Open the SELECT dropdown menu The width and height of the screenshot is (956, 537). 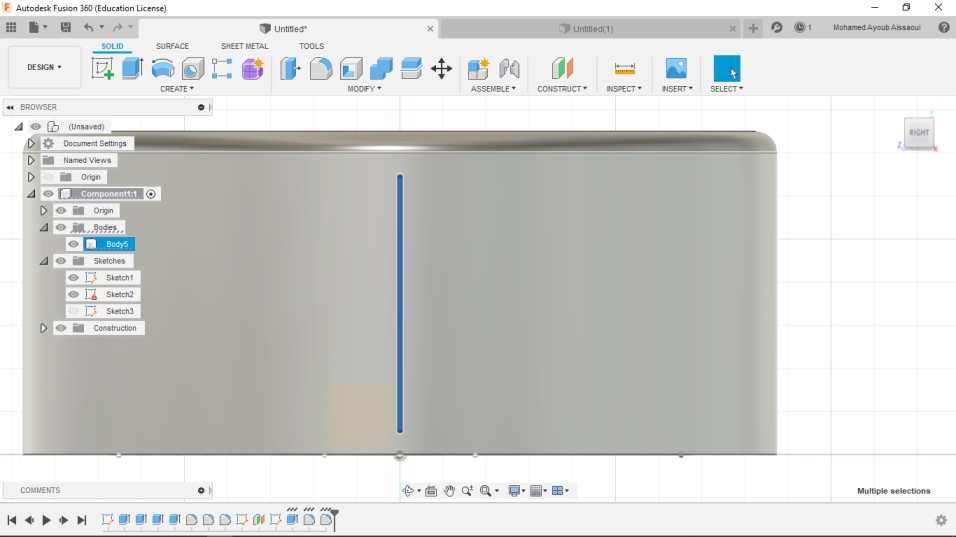click(x=727, y=89)
